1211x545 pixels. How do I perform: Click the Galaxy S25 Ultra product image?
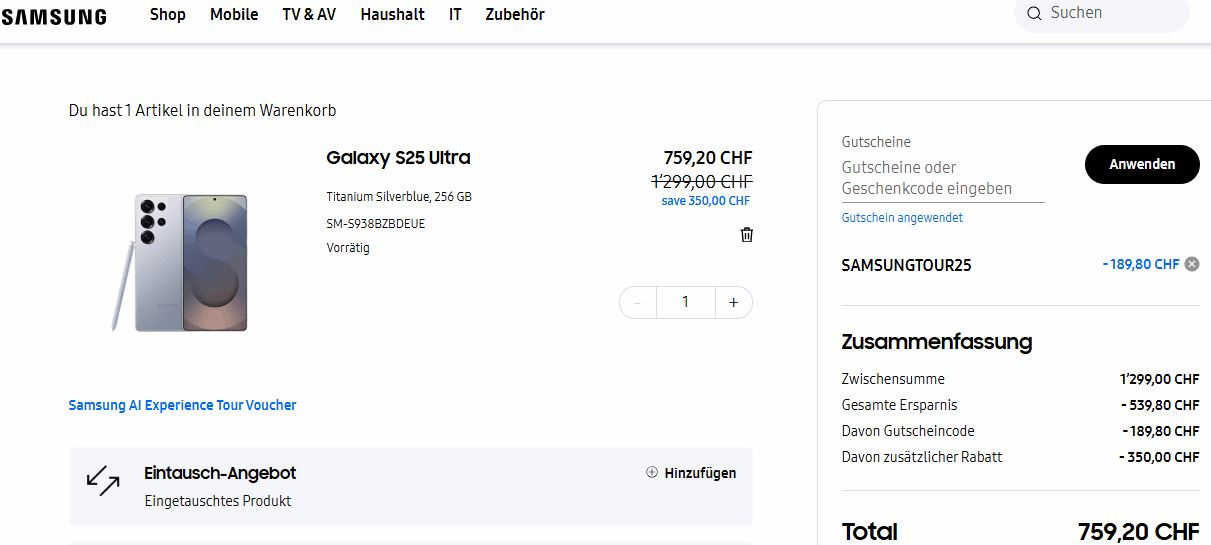(x=181, y=262)
